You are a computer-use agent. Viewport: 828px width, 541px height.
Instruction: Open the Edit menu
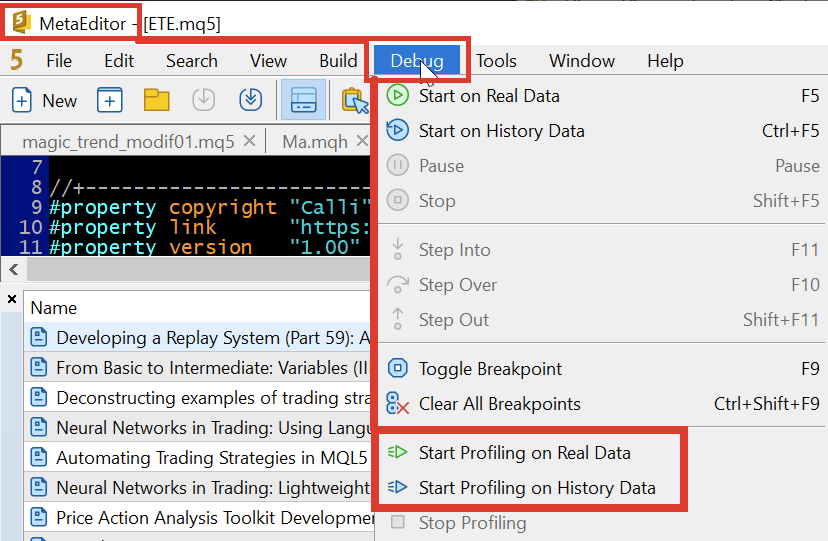[x=119, y=61]
